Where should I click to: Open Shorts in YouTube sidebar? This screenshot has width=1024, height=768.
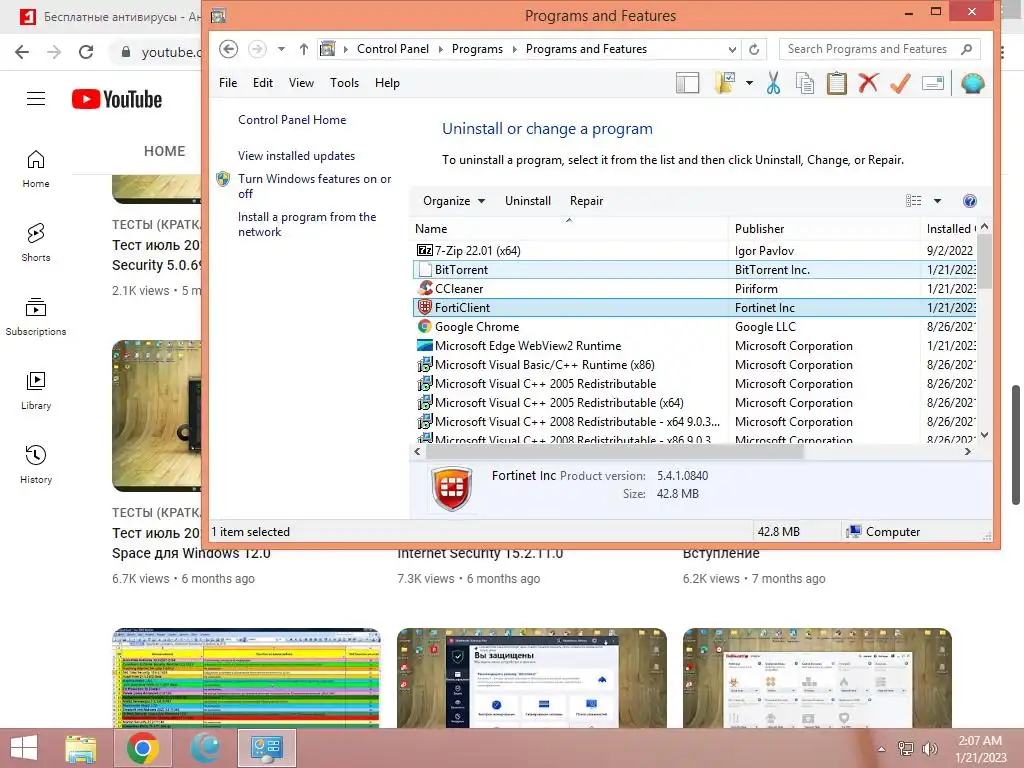(36, 242)
